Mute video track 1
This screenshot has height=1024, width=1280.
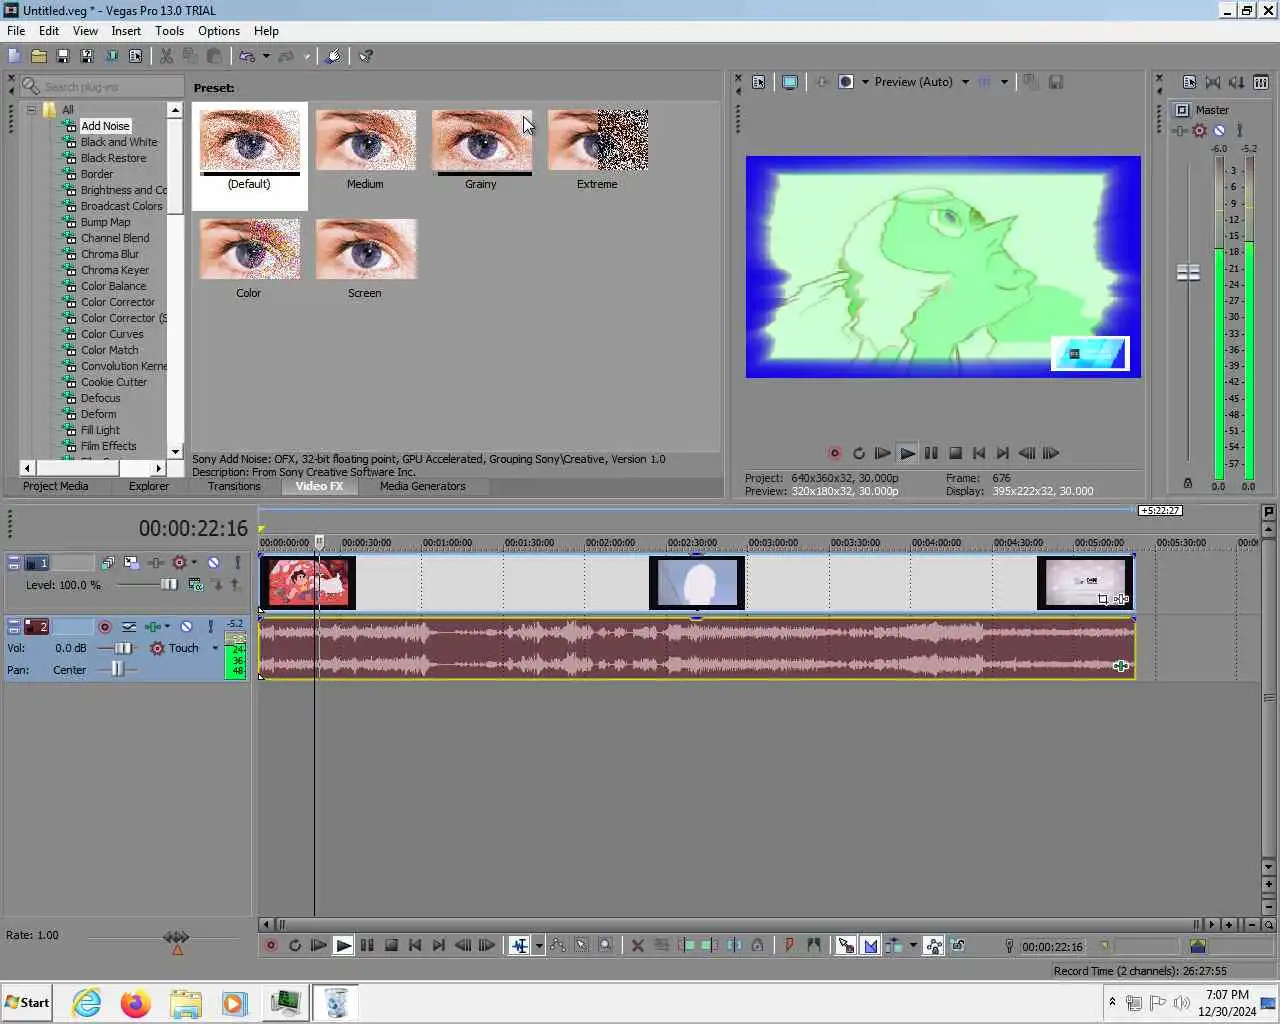coord(213,563)
